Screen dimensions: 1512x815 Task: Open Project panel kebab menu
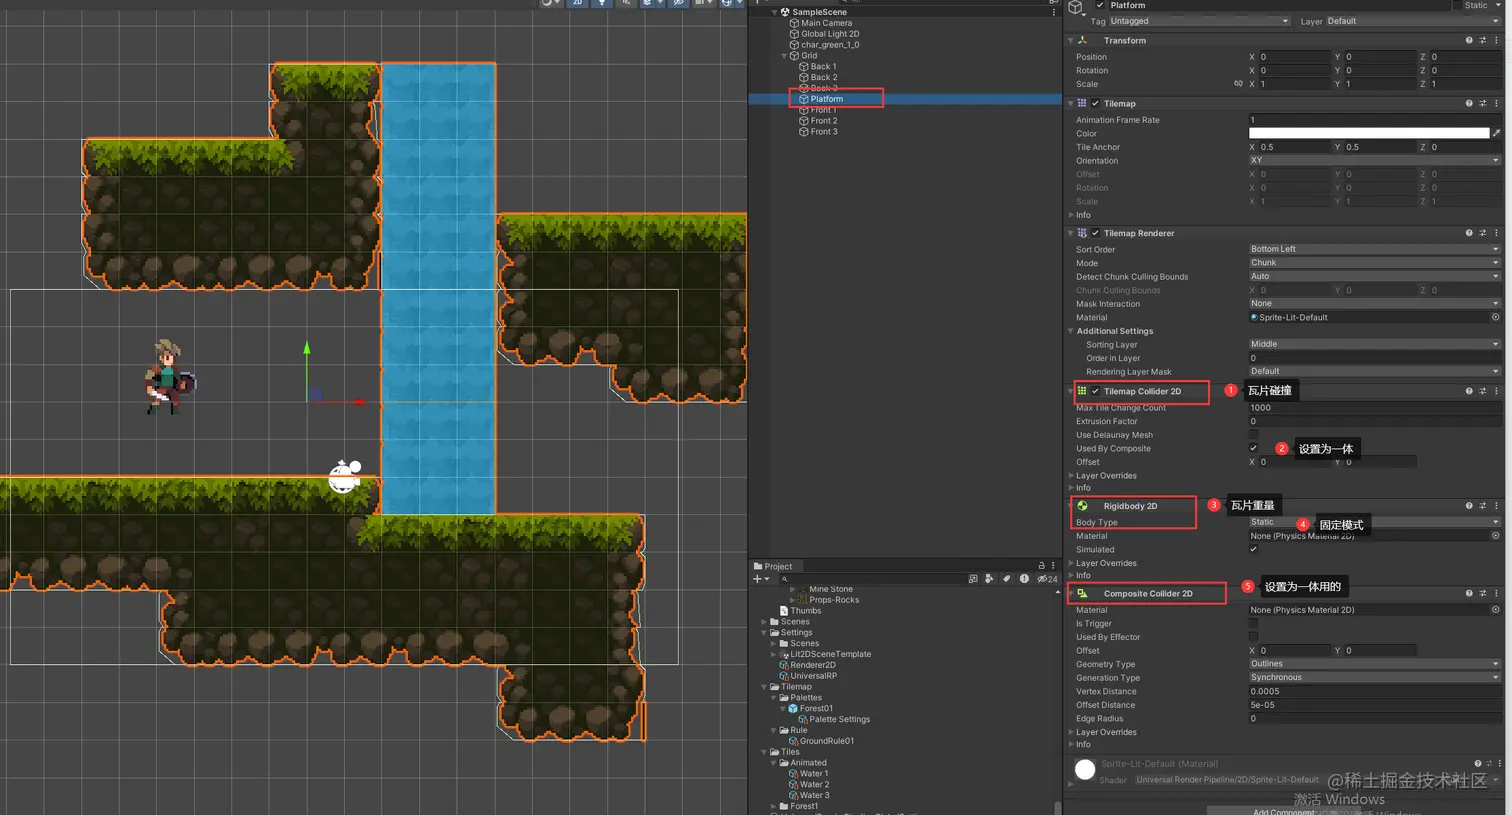click(1053, 566)
